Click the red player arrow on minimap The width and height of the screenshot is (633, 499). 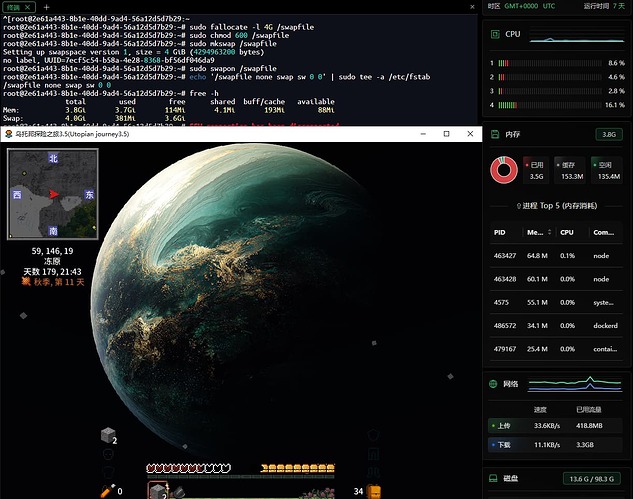54,194
